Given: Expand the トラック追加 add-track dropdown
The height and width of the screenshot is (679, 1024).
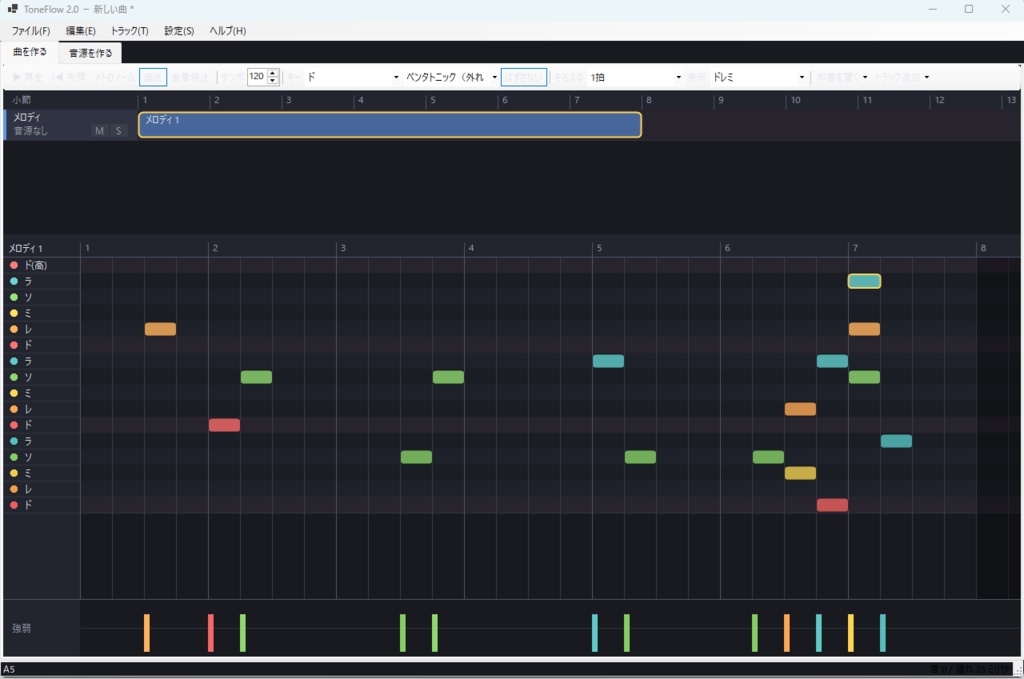Looking at the screenshot, I should (927, 77).
